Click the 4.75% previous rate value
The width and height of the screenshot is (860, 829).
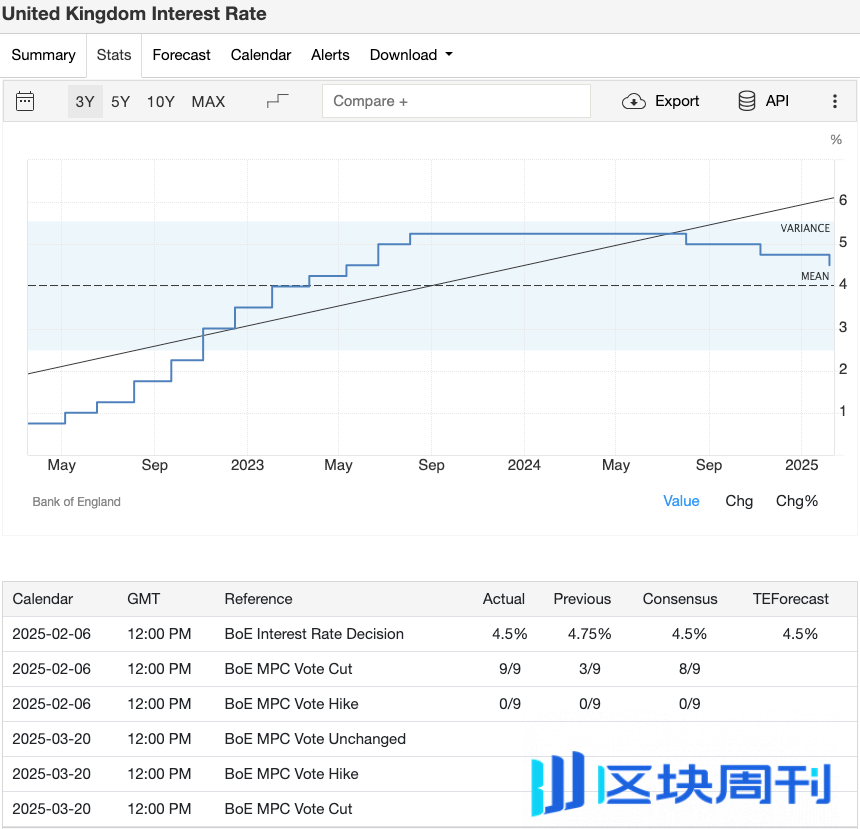coord(590,634)
